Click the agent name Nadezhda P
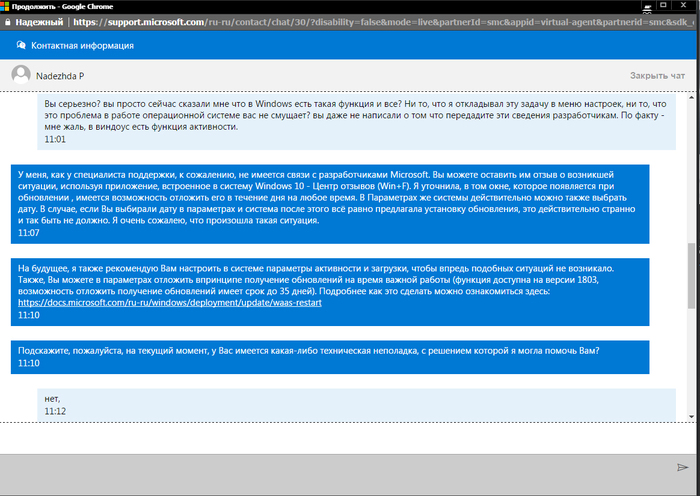The width and height of the screenshot is (700, 496). coord(60,76)
